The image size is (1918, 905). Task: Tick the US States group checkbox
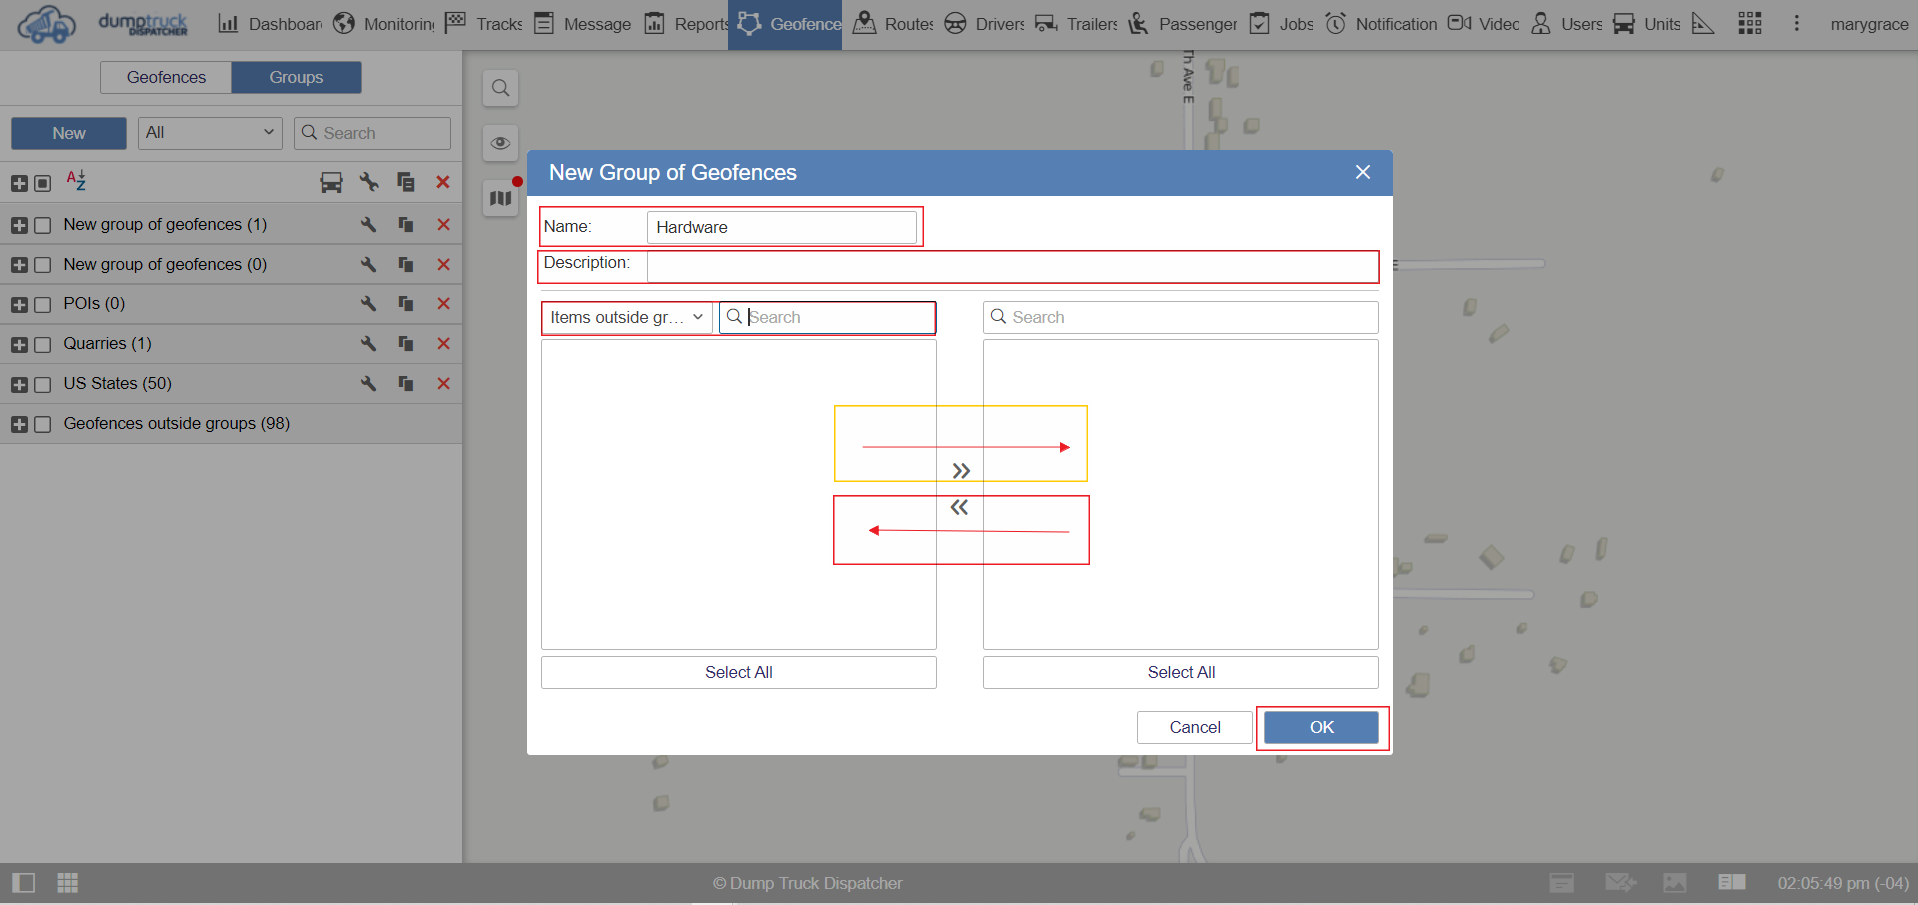[43, 385]
